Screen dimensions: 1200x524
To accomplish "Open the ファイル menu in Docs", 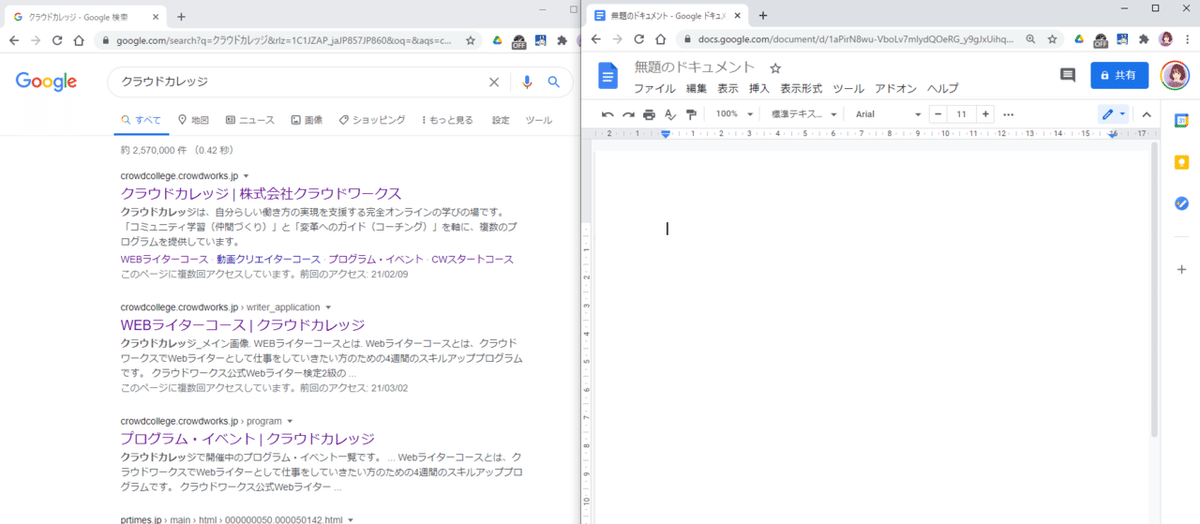I will coord(654,88).
